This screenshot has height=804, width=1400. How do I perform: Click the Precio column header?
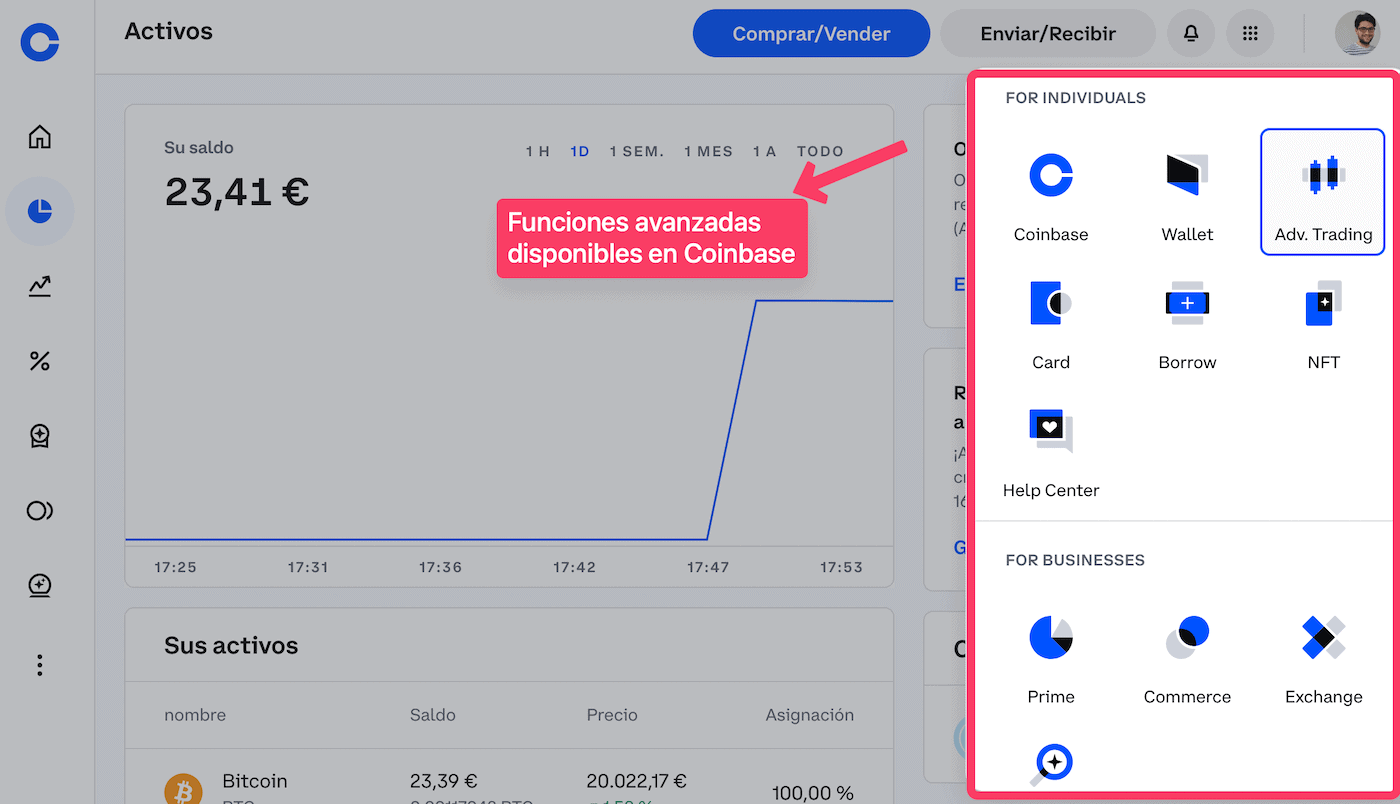612,715
